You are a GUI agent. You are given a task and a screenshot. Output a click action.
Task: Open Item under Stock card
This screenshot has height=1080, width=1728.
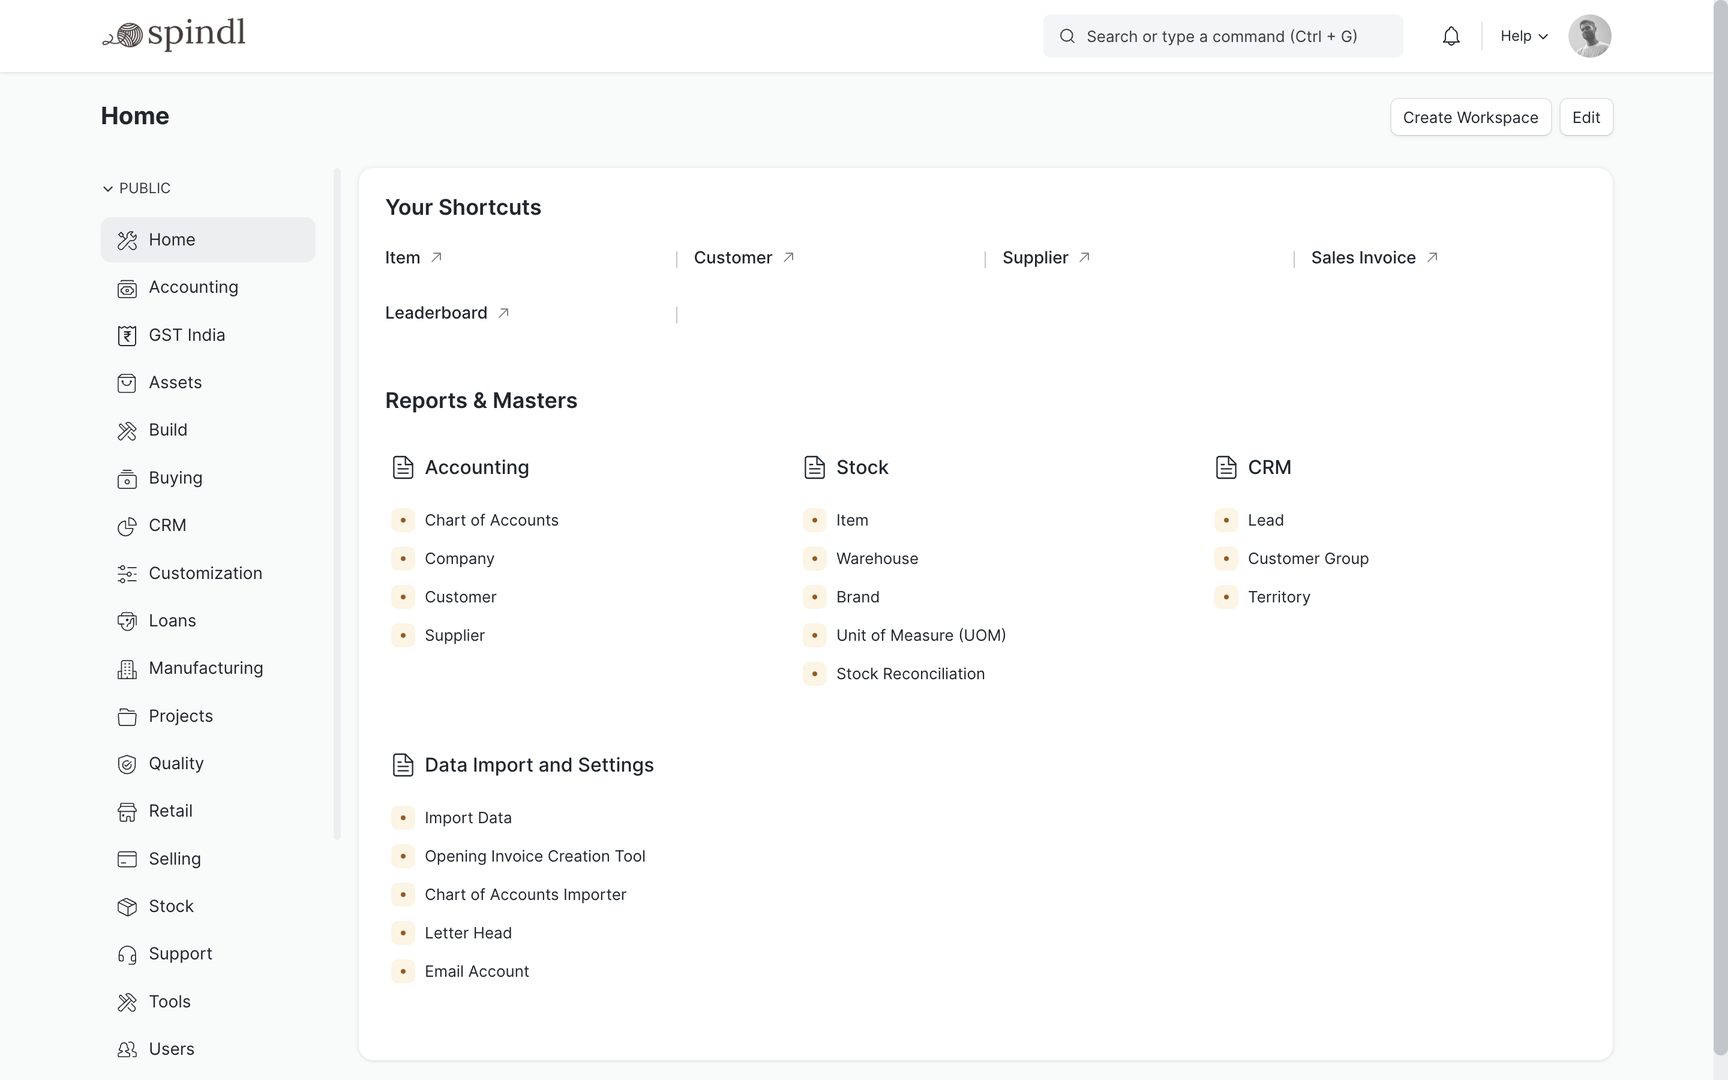pos(852,520)
